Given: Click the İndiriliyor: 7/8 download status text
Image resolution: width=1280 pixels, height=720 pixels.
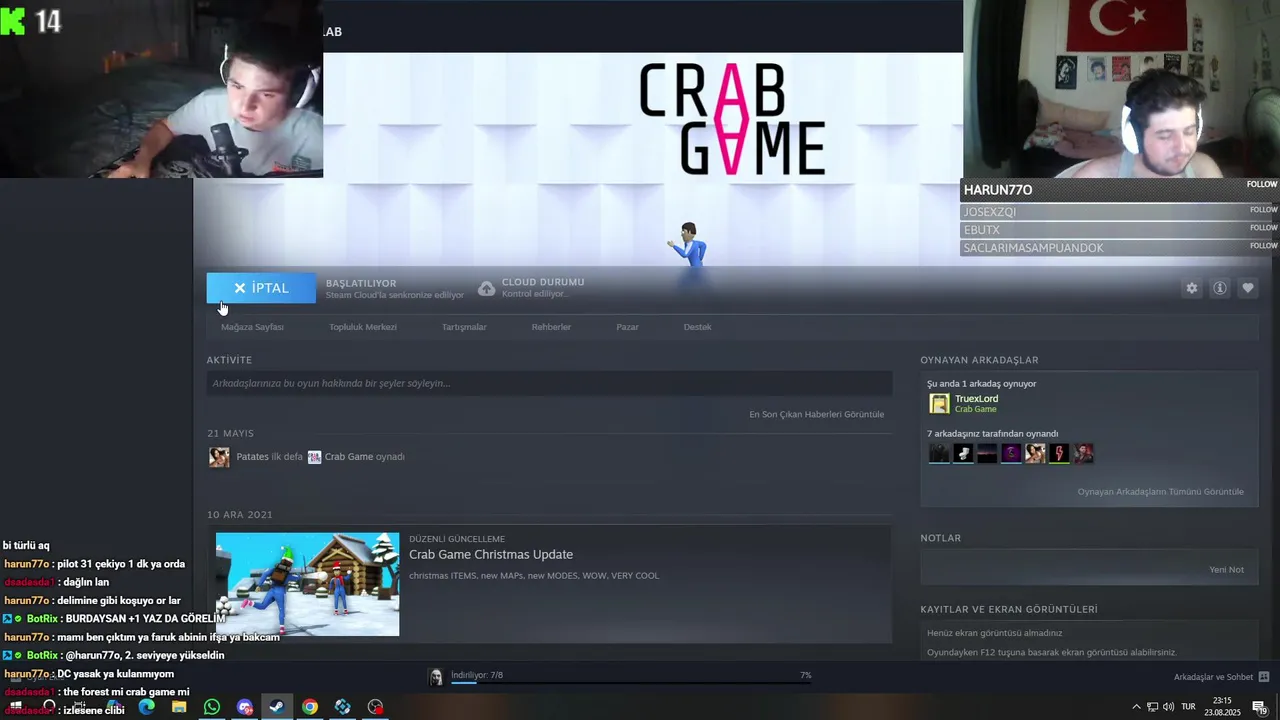Looking at the screenshot, I should (x=477, y=675).
